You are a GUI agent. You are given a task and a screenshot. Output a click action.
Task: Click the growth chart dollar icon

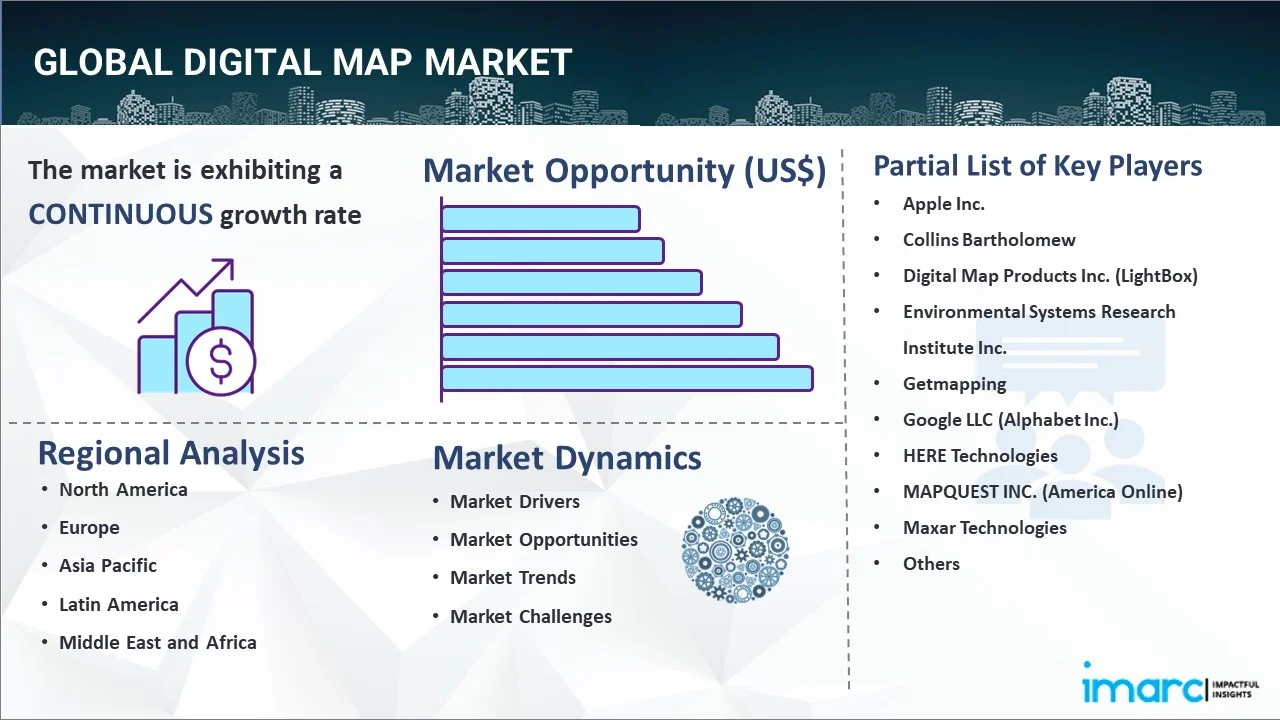(196, 328)
